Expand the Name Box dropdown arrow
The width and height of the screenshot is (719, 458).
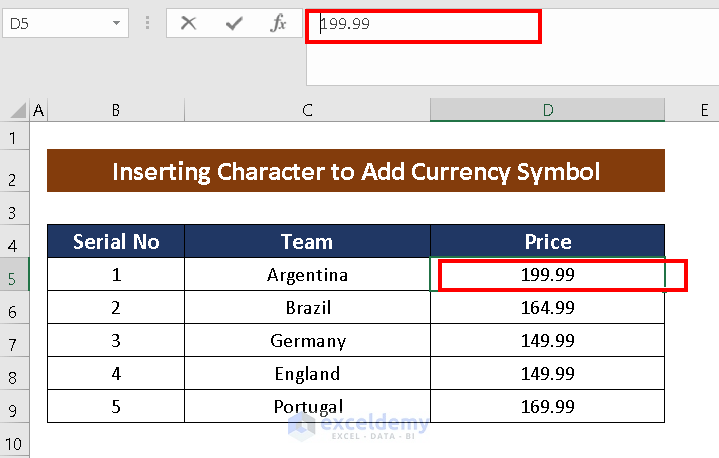117,24
